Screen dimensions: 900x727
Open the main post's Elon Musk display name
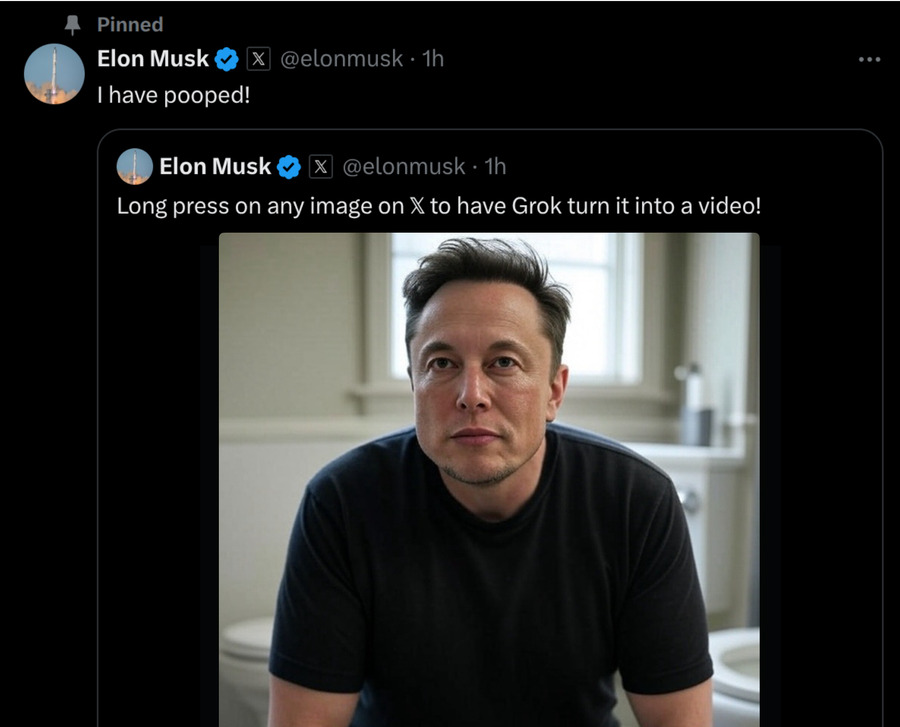click(x=153, y=59)
